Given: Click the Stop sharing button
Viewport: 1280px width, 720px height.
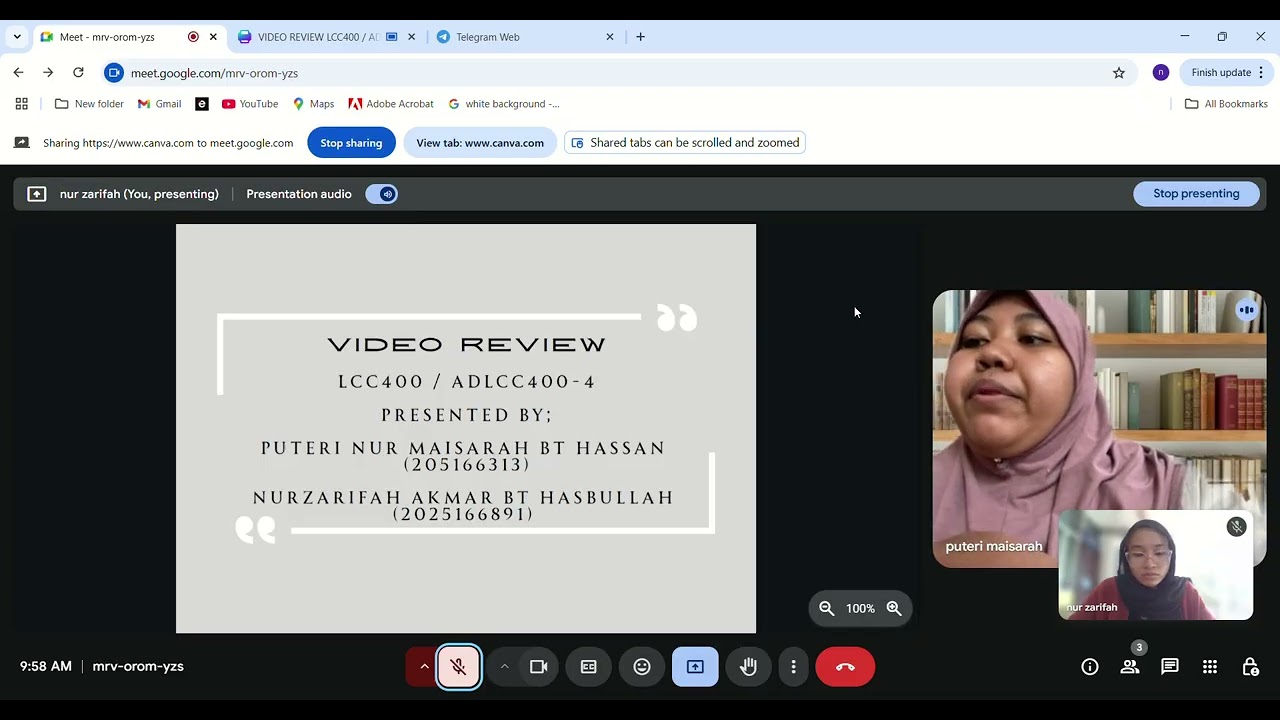Looking at the screenshot, I should (351, 143).
